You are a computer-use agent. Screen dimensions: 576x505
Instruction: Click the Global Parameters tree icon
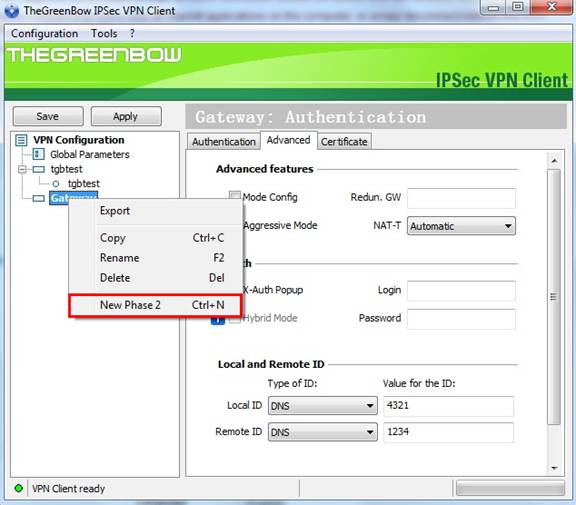pos(39,154)
